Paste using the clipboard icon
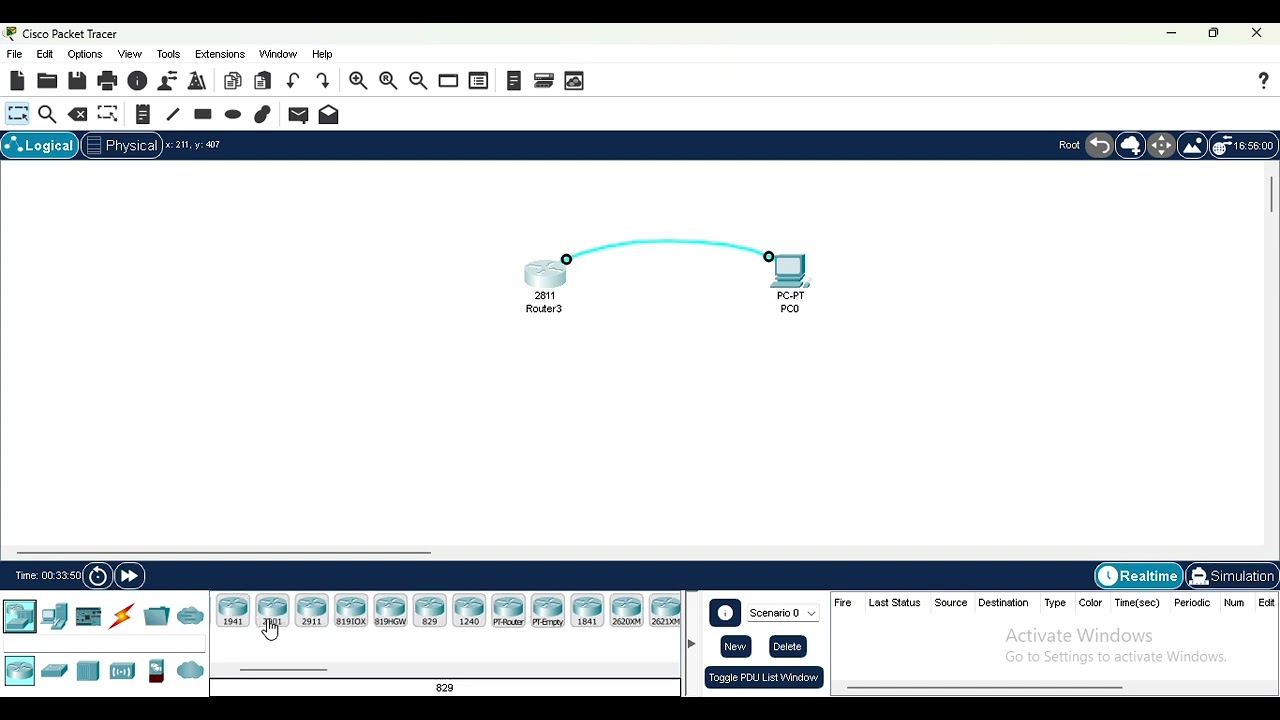 (x=263, y=81)
